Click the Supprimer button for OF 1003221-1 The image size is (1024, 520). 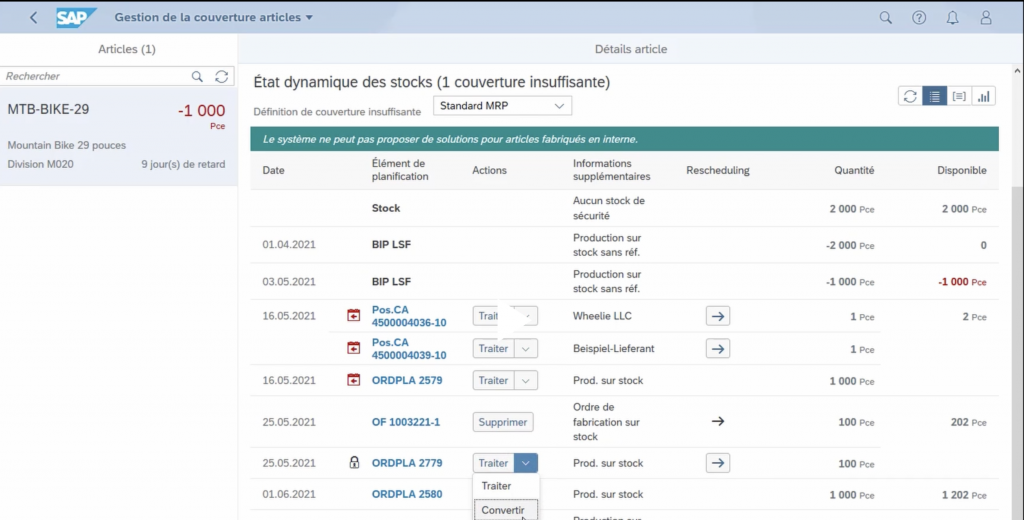click(x=503, y=422)
